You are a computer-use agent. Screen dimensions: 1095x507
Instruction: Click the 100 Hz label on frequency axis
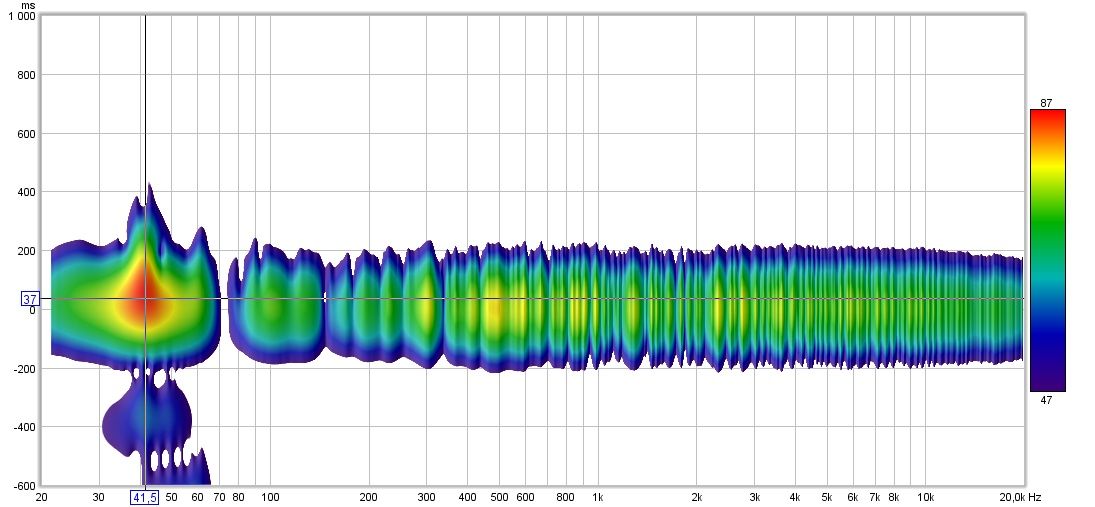270,497
